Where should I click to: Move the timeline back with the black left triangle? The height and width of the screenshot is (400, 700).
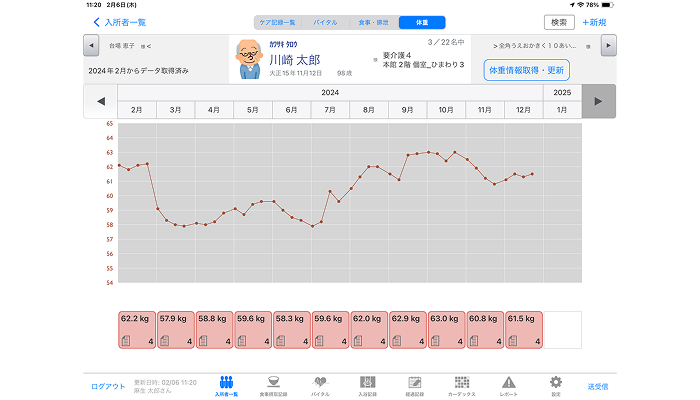pyautogui.click(x=101, y=101)
